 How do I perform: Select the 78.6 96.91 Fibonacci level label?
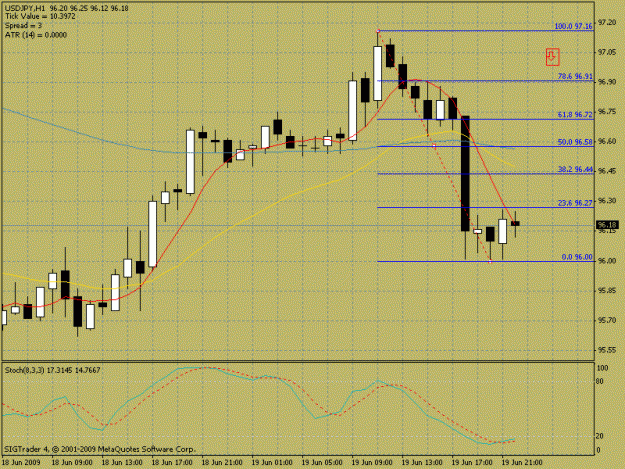point(575,76)
